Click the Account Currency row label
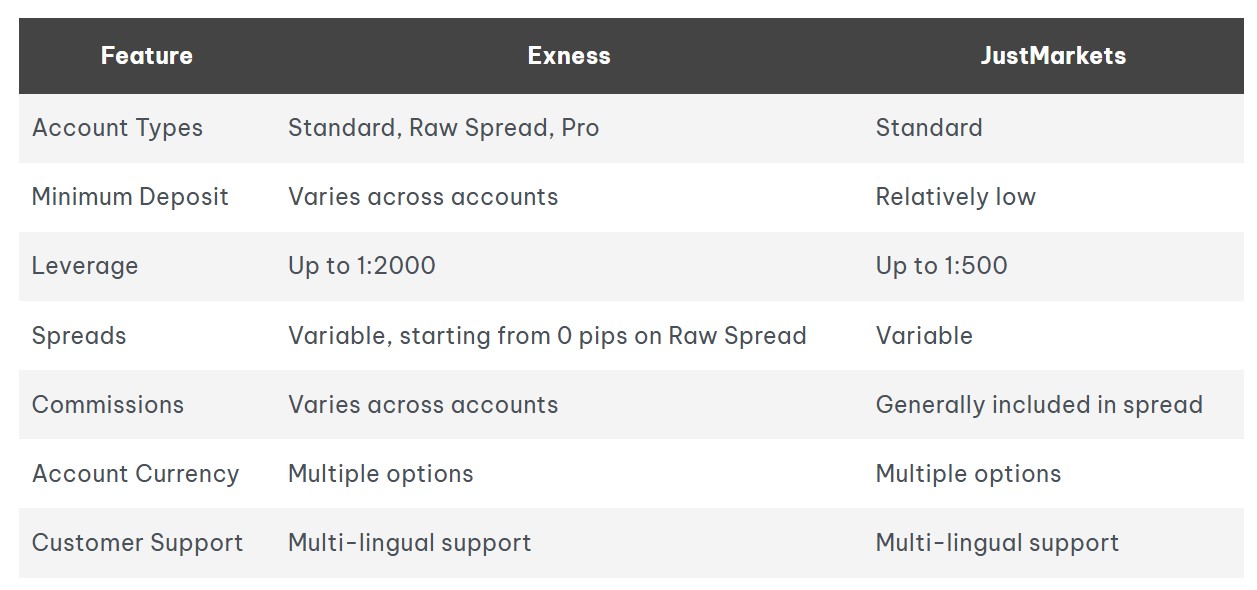This screenshot has height=590, width=1257. 135,474
